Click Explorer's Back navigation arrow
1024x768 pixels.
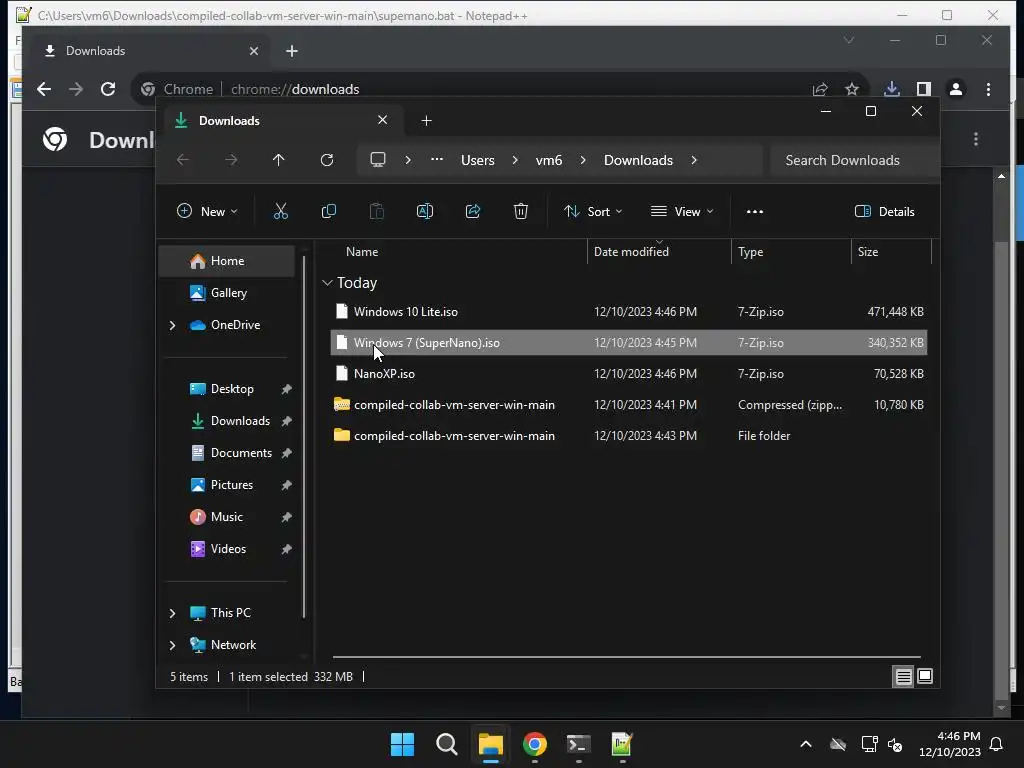coord(183,160)
